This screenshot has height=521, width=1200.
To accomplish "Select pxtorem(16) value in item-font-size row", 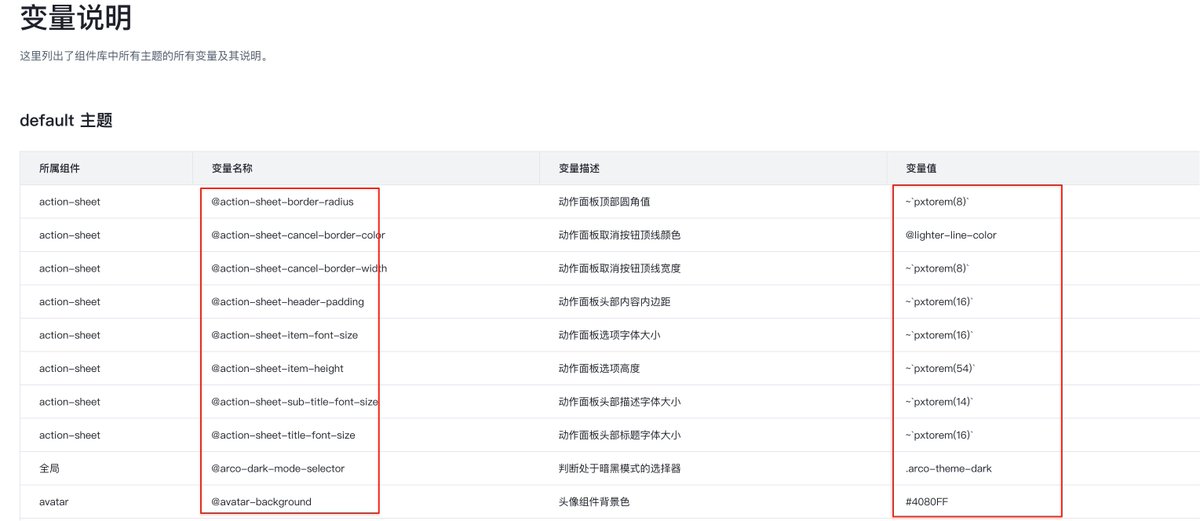I will coord(938,335).
